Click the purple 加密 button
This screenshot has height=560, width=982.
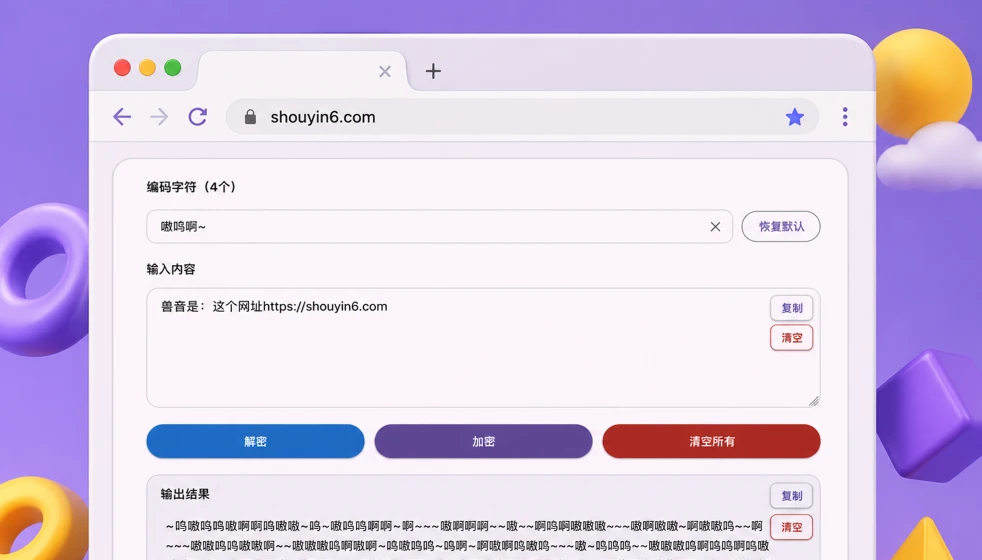coord(483,441)
